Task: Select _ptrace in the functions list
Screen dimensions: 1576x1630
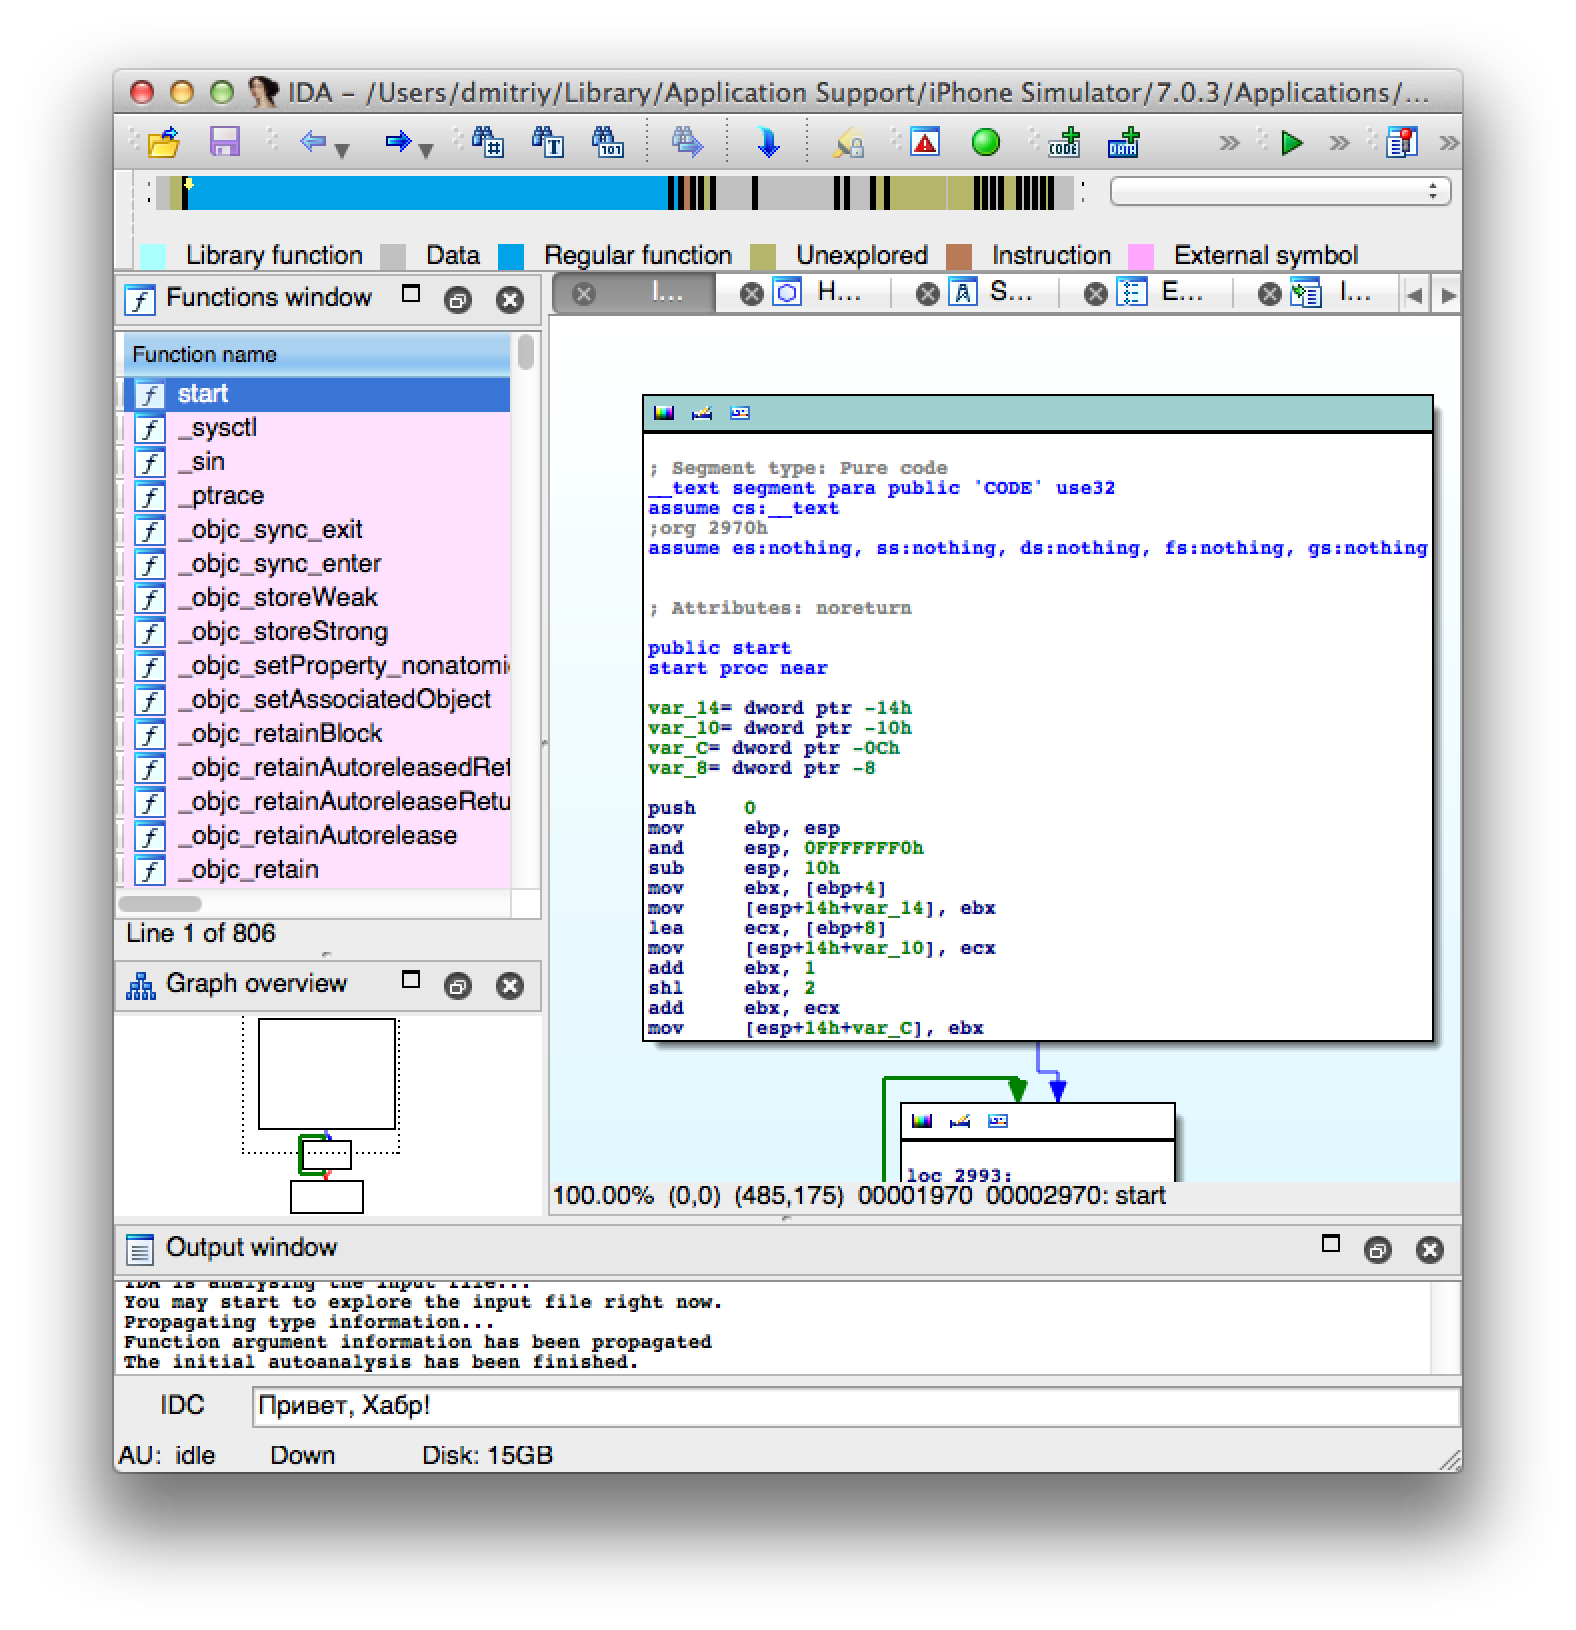Action: tap(220, 496)
